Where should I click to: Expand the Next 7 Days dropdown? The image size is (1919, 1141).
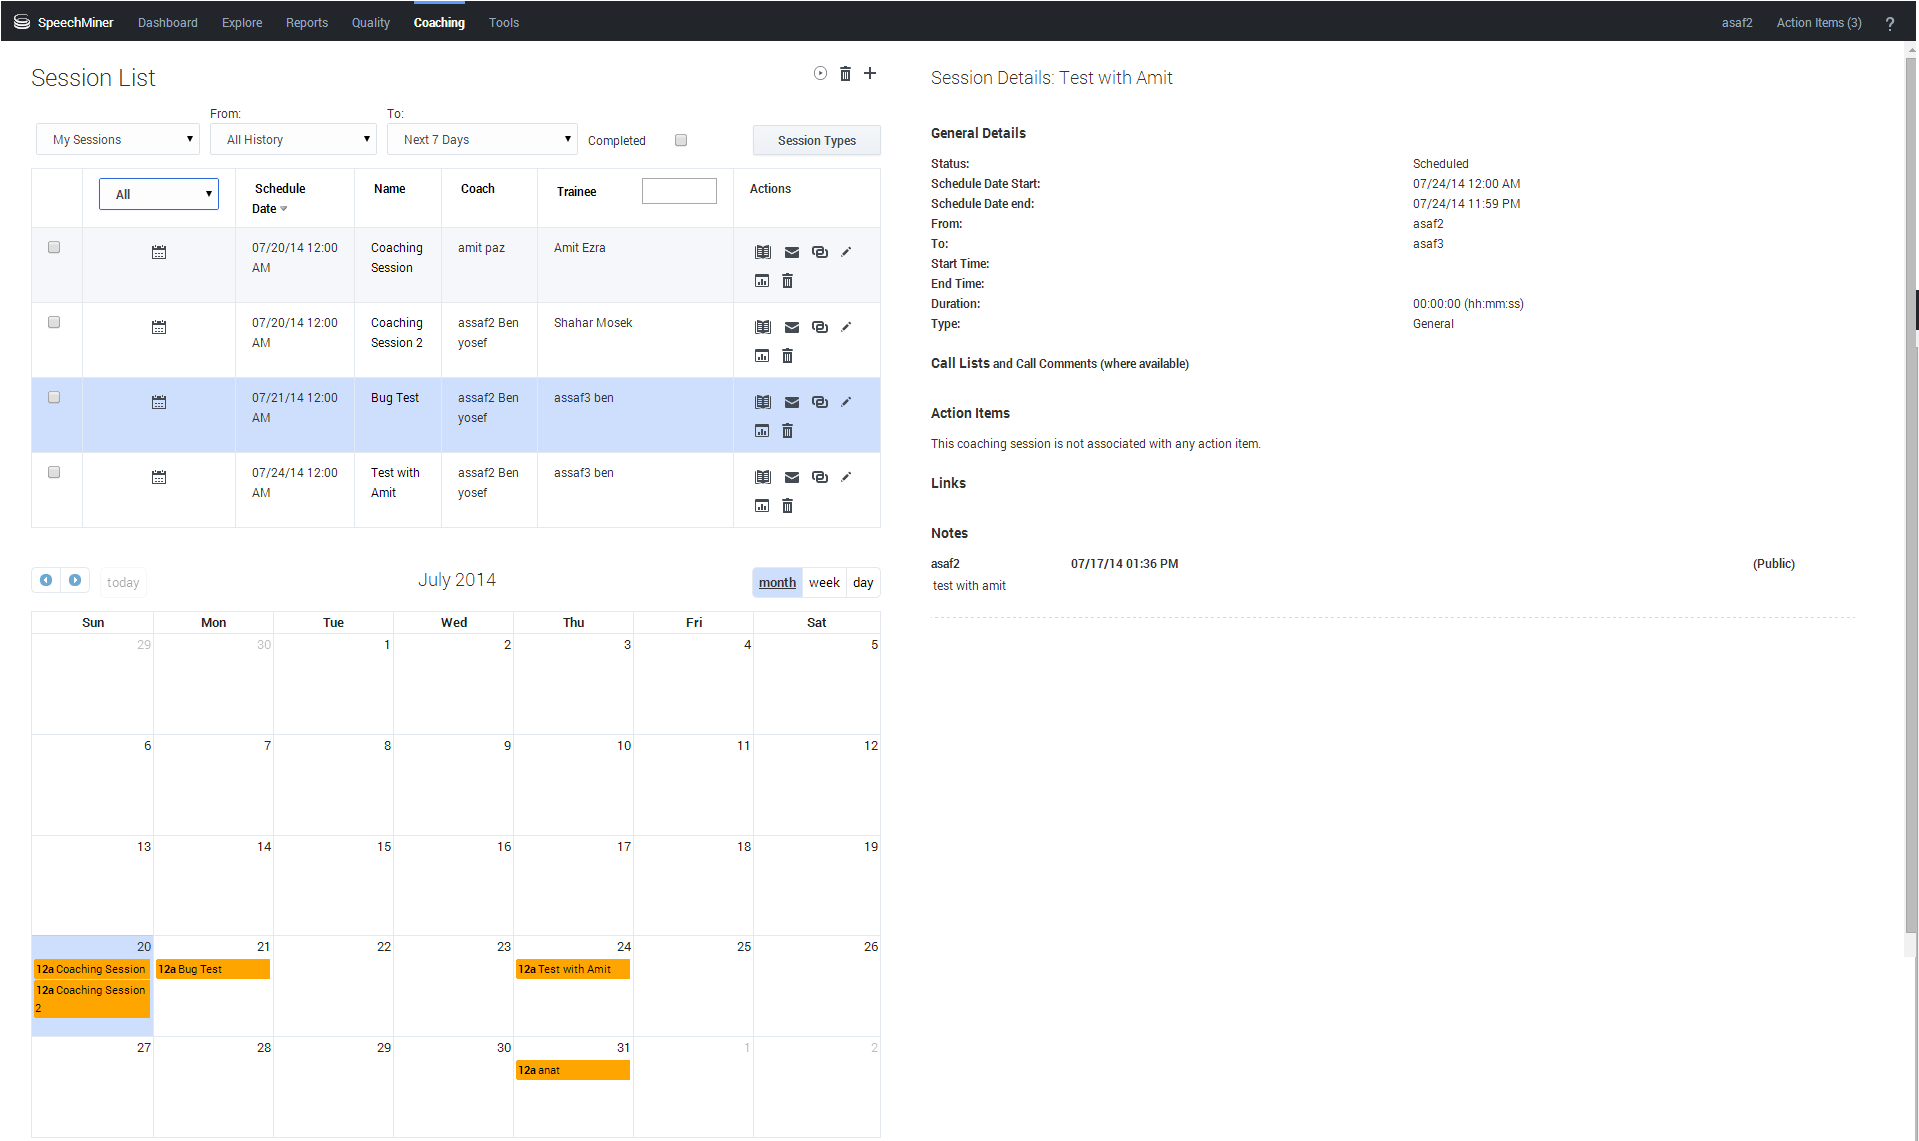pos(481,140)
